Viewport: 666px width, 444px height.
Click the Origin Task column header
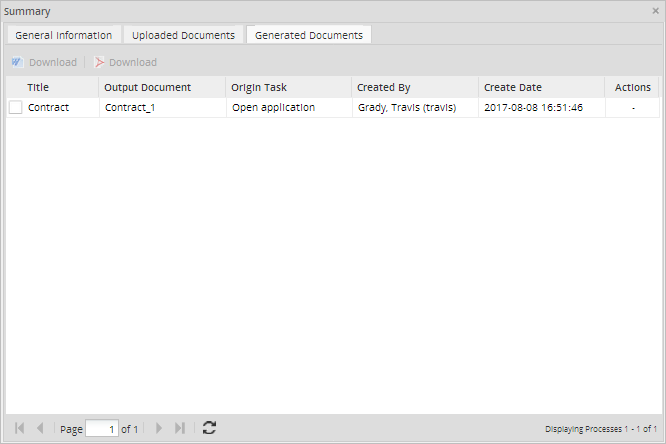pos(258,87)
